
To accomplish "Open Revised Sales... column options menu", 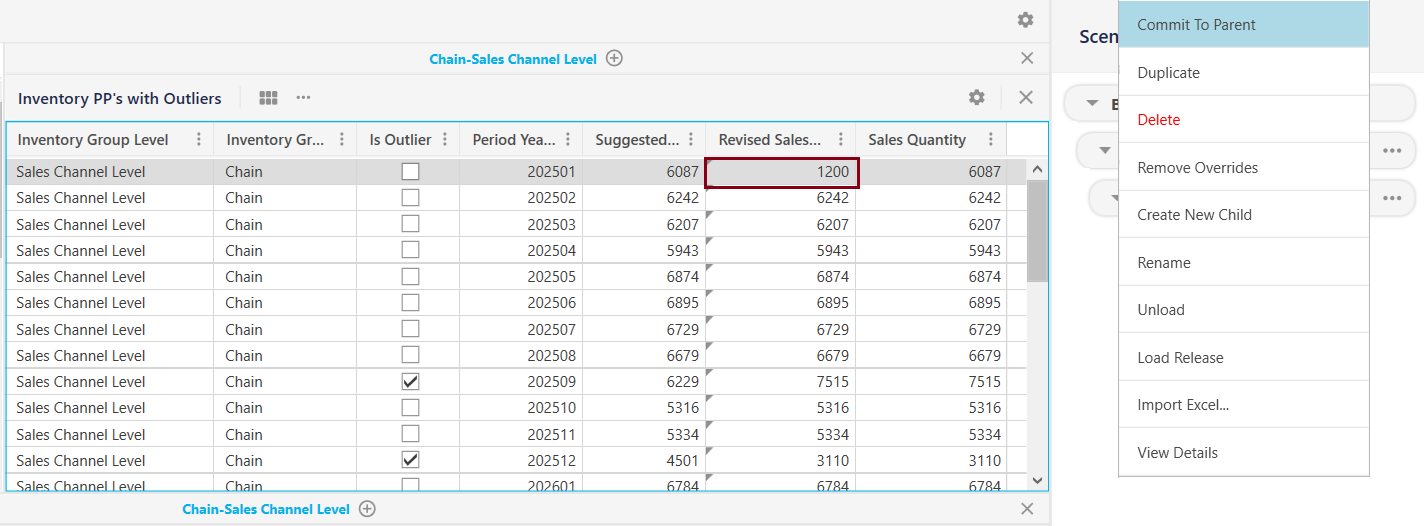I will pos(841,140).
